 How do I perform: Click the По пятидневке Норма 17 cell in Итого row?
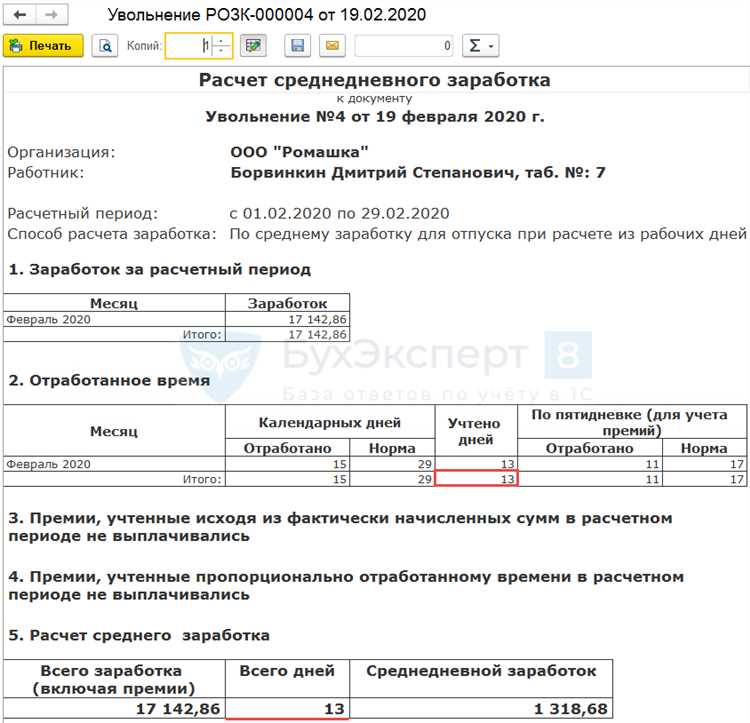tap(705, 479)
